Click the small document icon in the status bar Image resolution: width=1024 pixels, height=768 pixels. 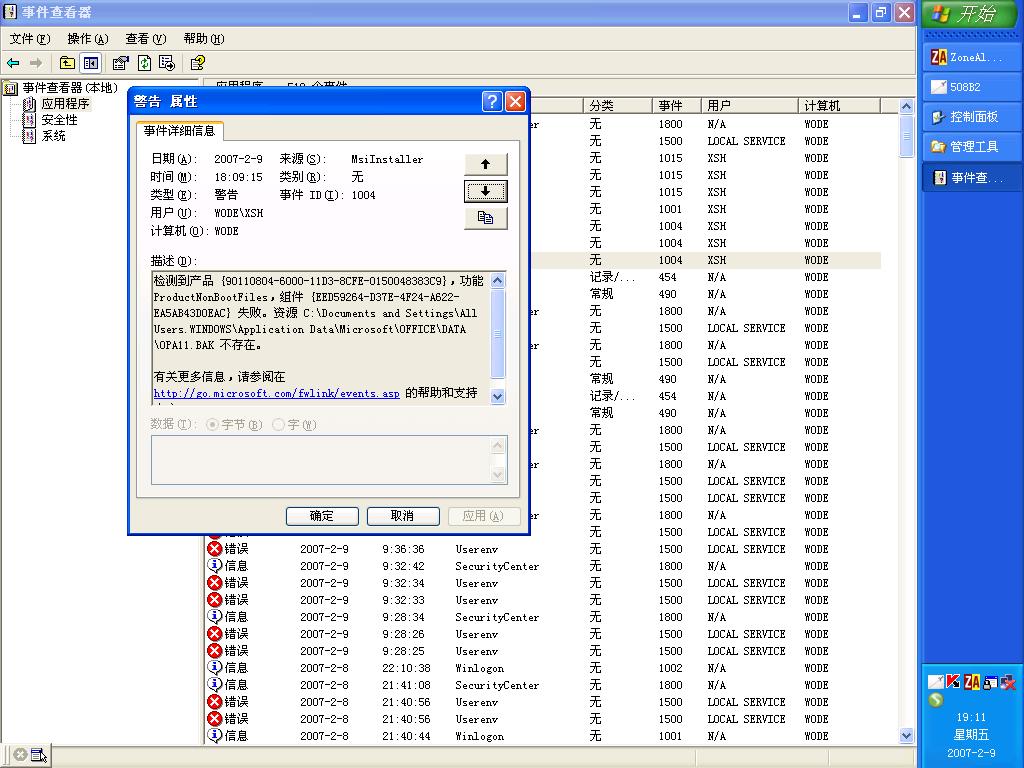39,755
